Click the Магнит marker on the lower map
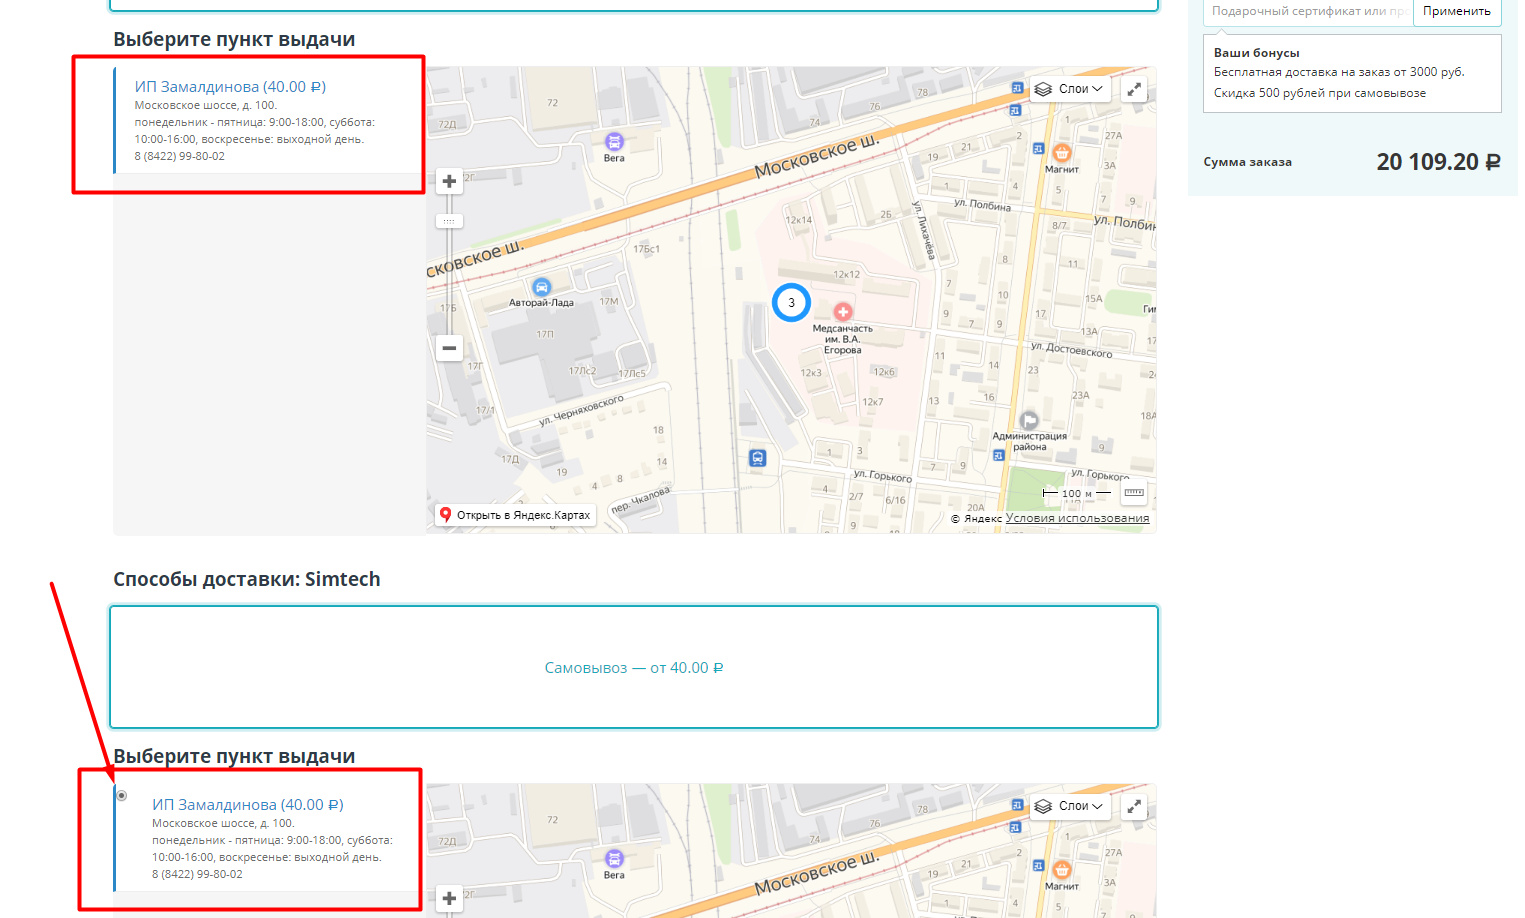The height and width of the screenshot is (918, 1525). (1062, 870)
